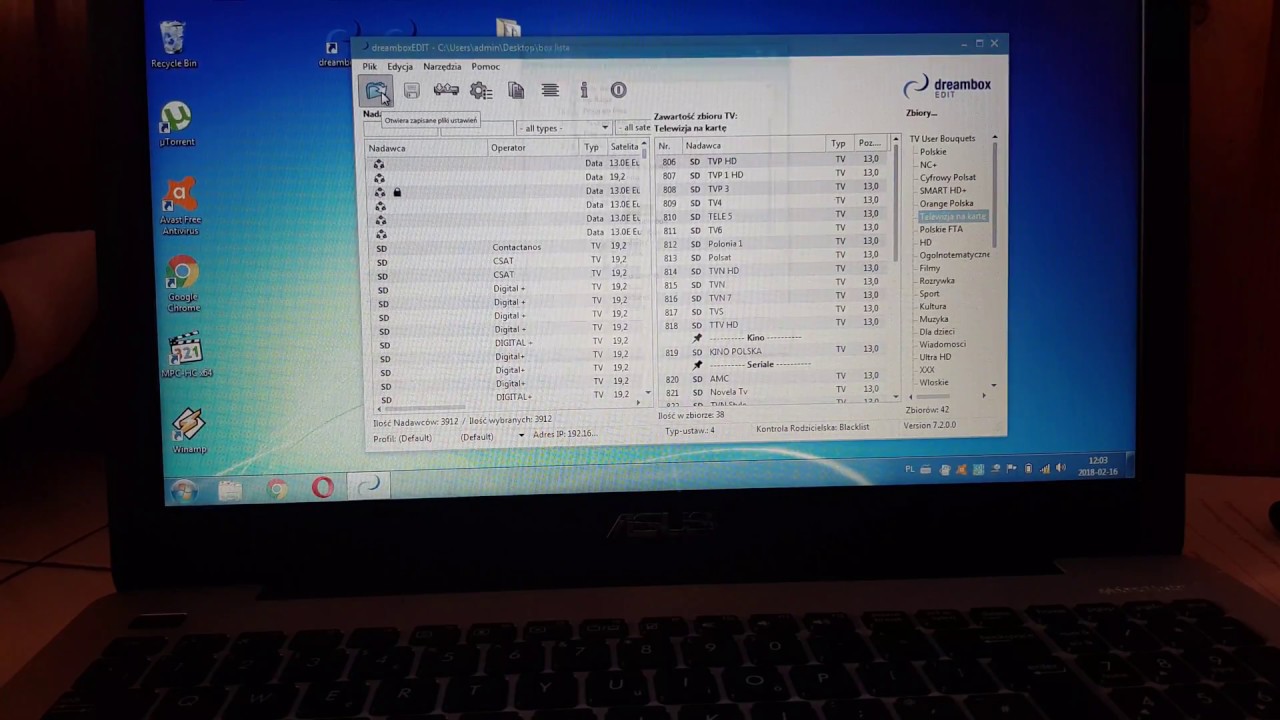Select the Muzyka bouquet
The height and width of the screenshot is (720, 1280).
pos(934,319)
